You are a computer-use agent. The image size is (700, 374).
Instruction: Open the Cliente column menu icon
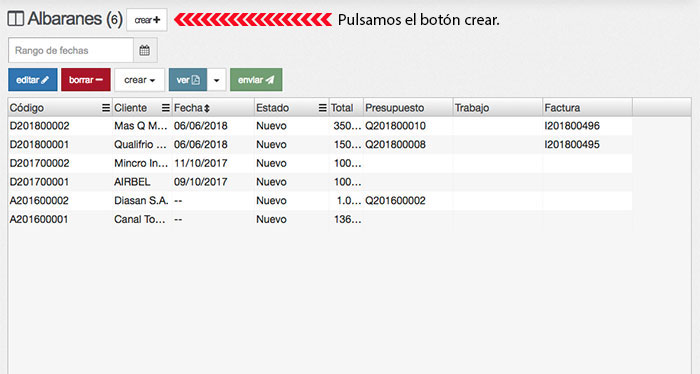tap(166, 108)
